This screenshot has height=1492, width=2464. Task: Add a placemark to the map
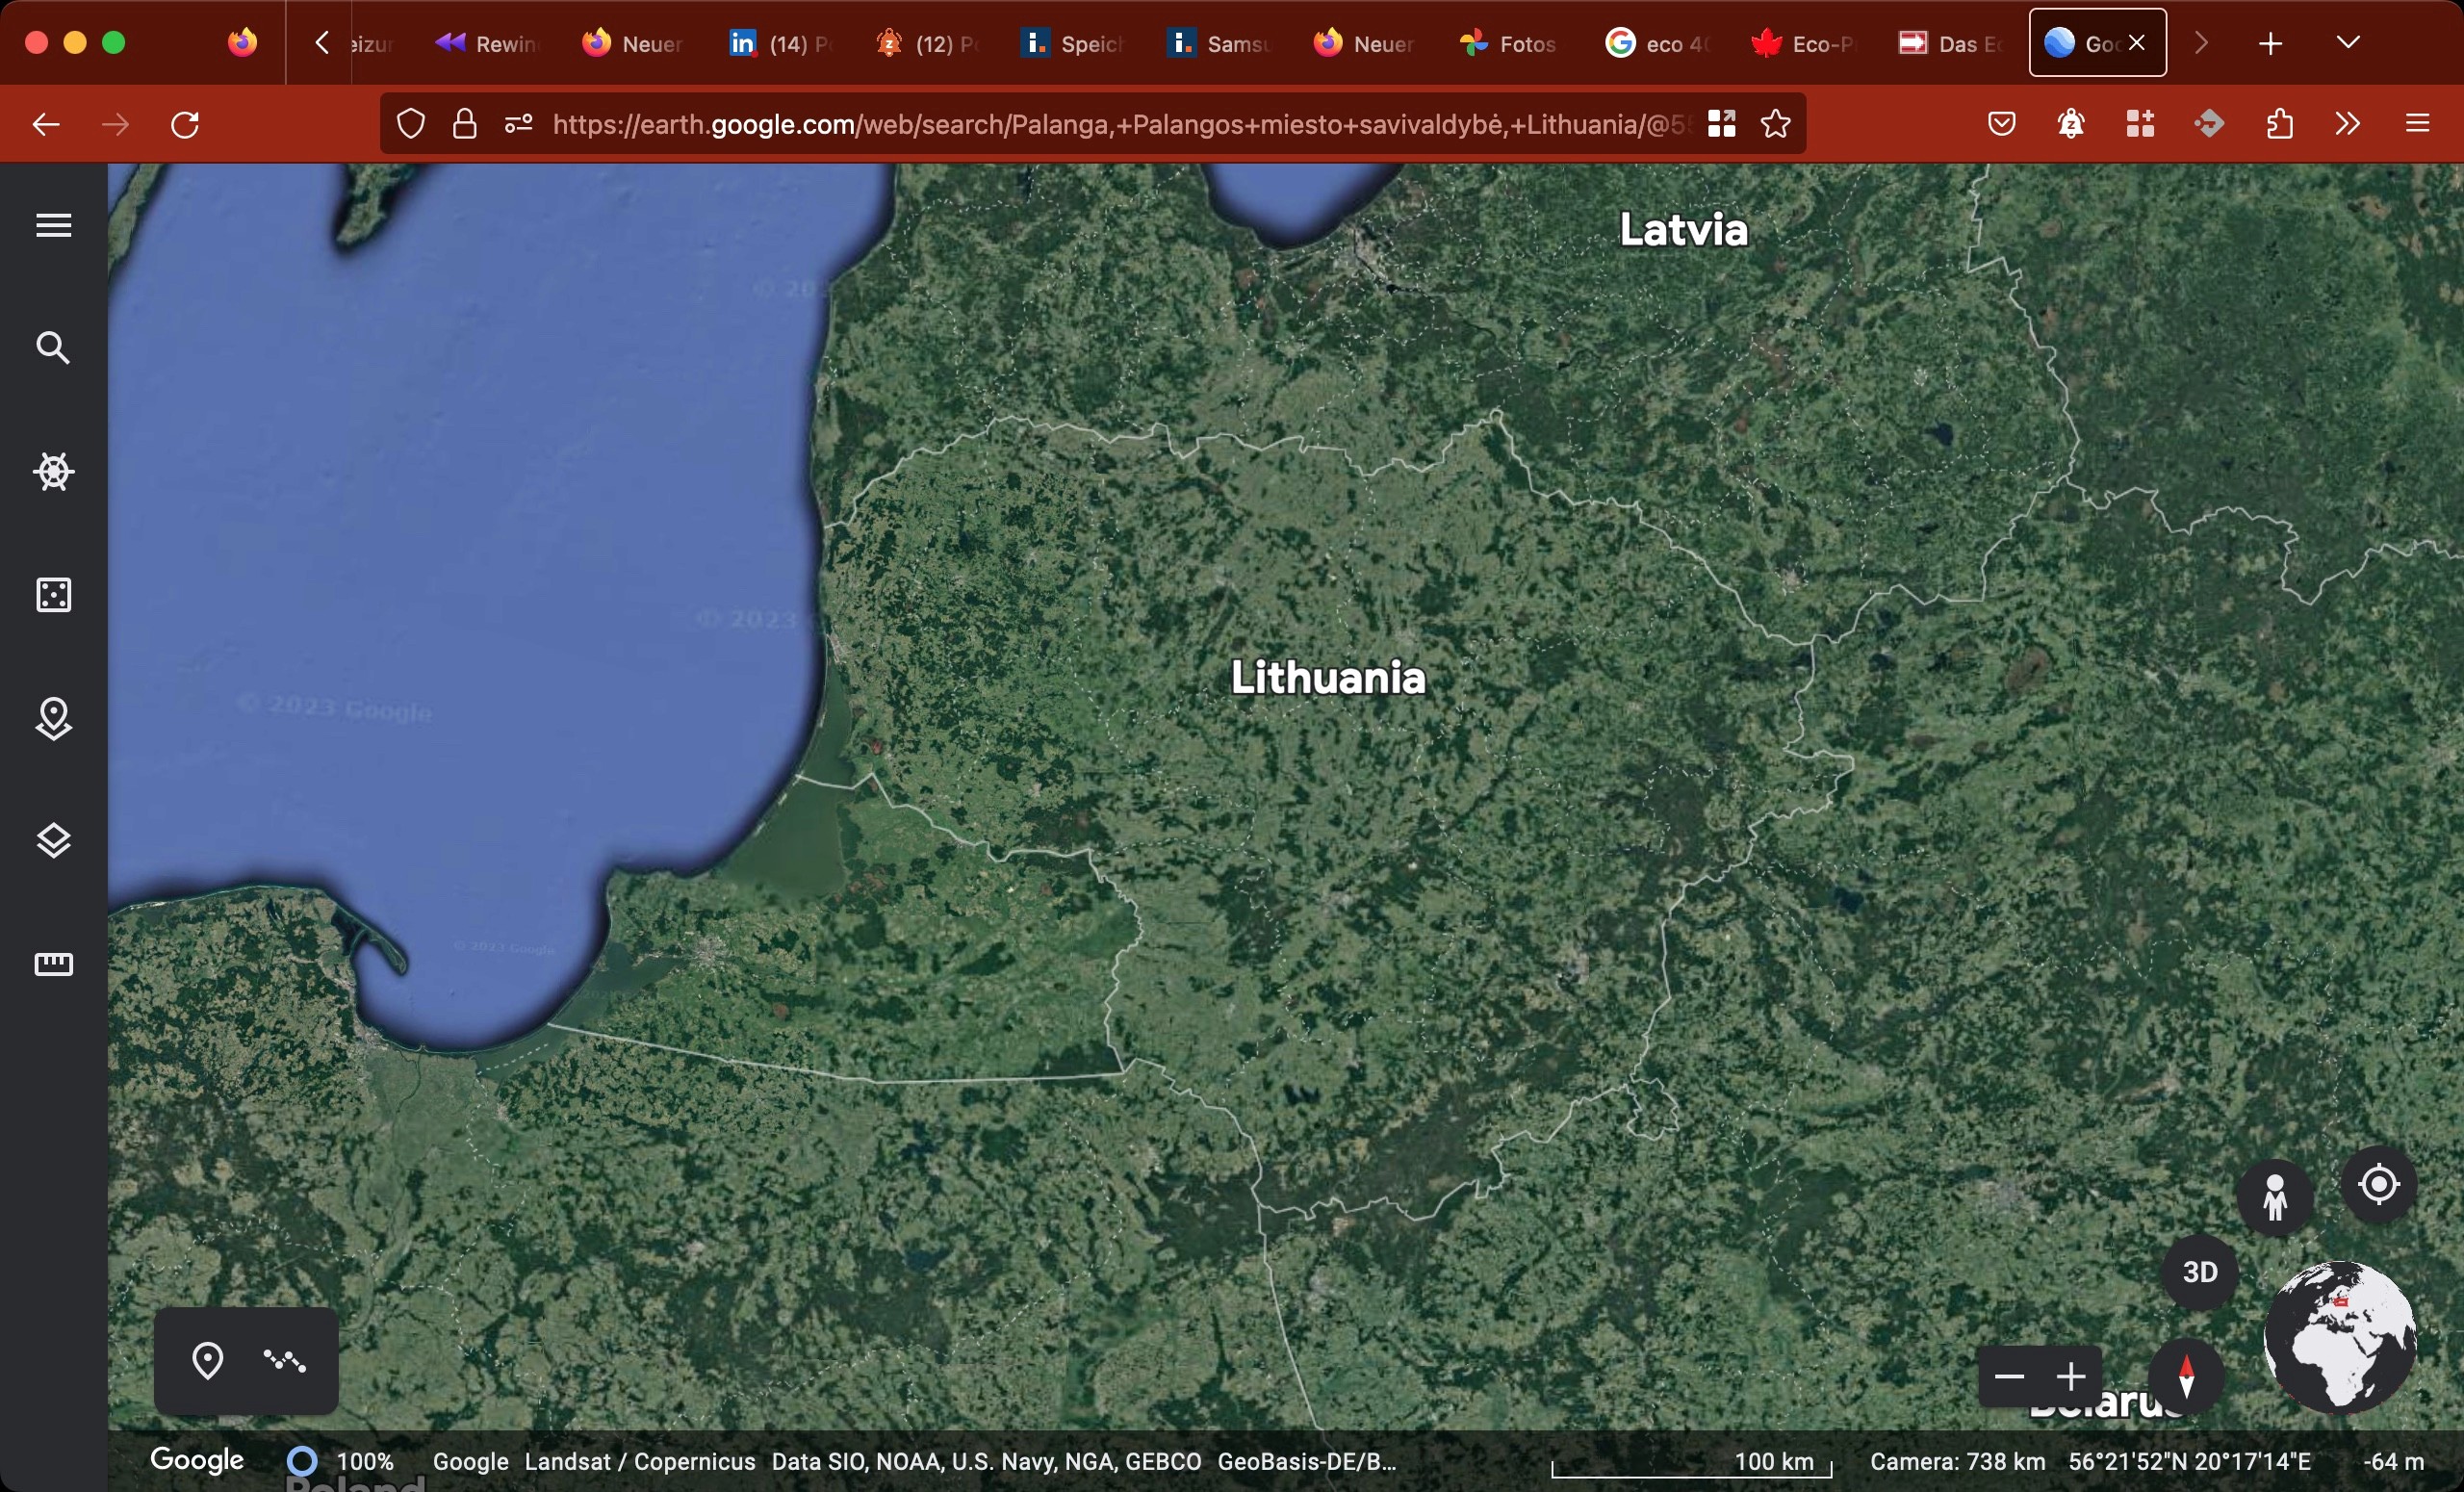pyautogui.click(x=207, y=1361)
